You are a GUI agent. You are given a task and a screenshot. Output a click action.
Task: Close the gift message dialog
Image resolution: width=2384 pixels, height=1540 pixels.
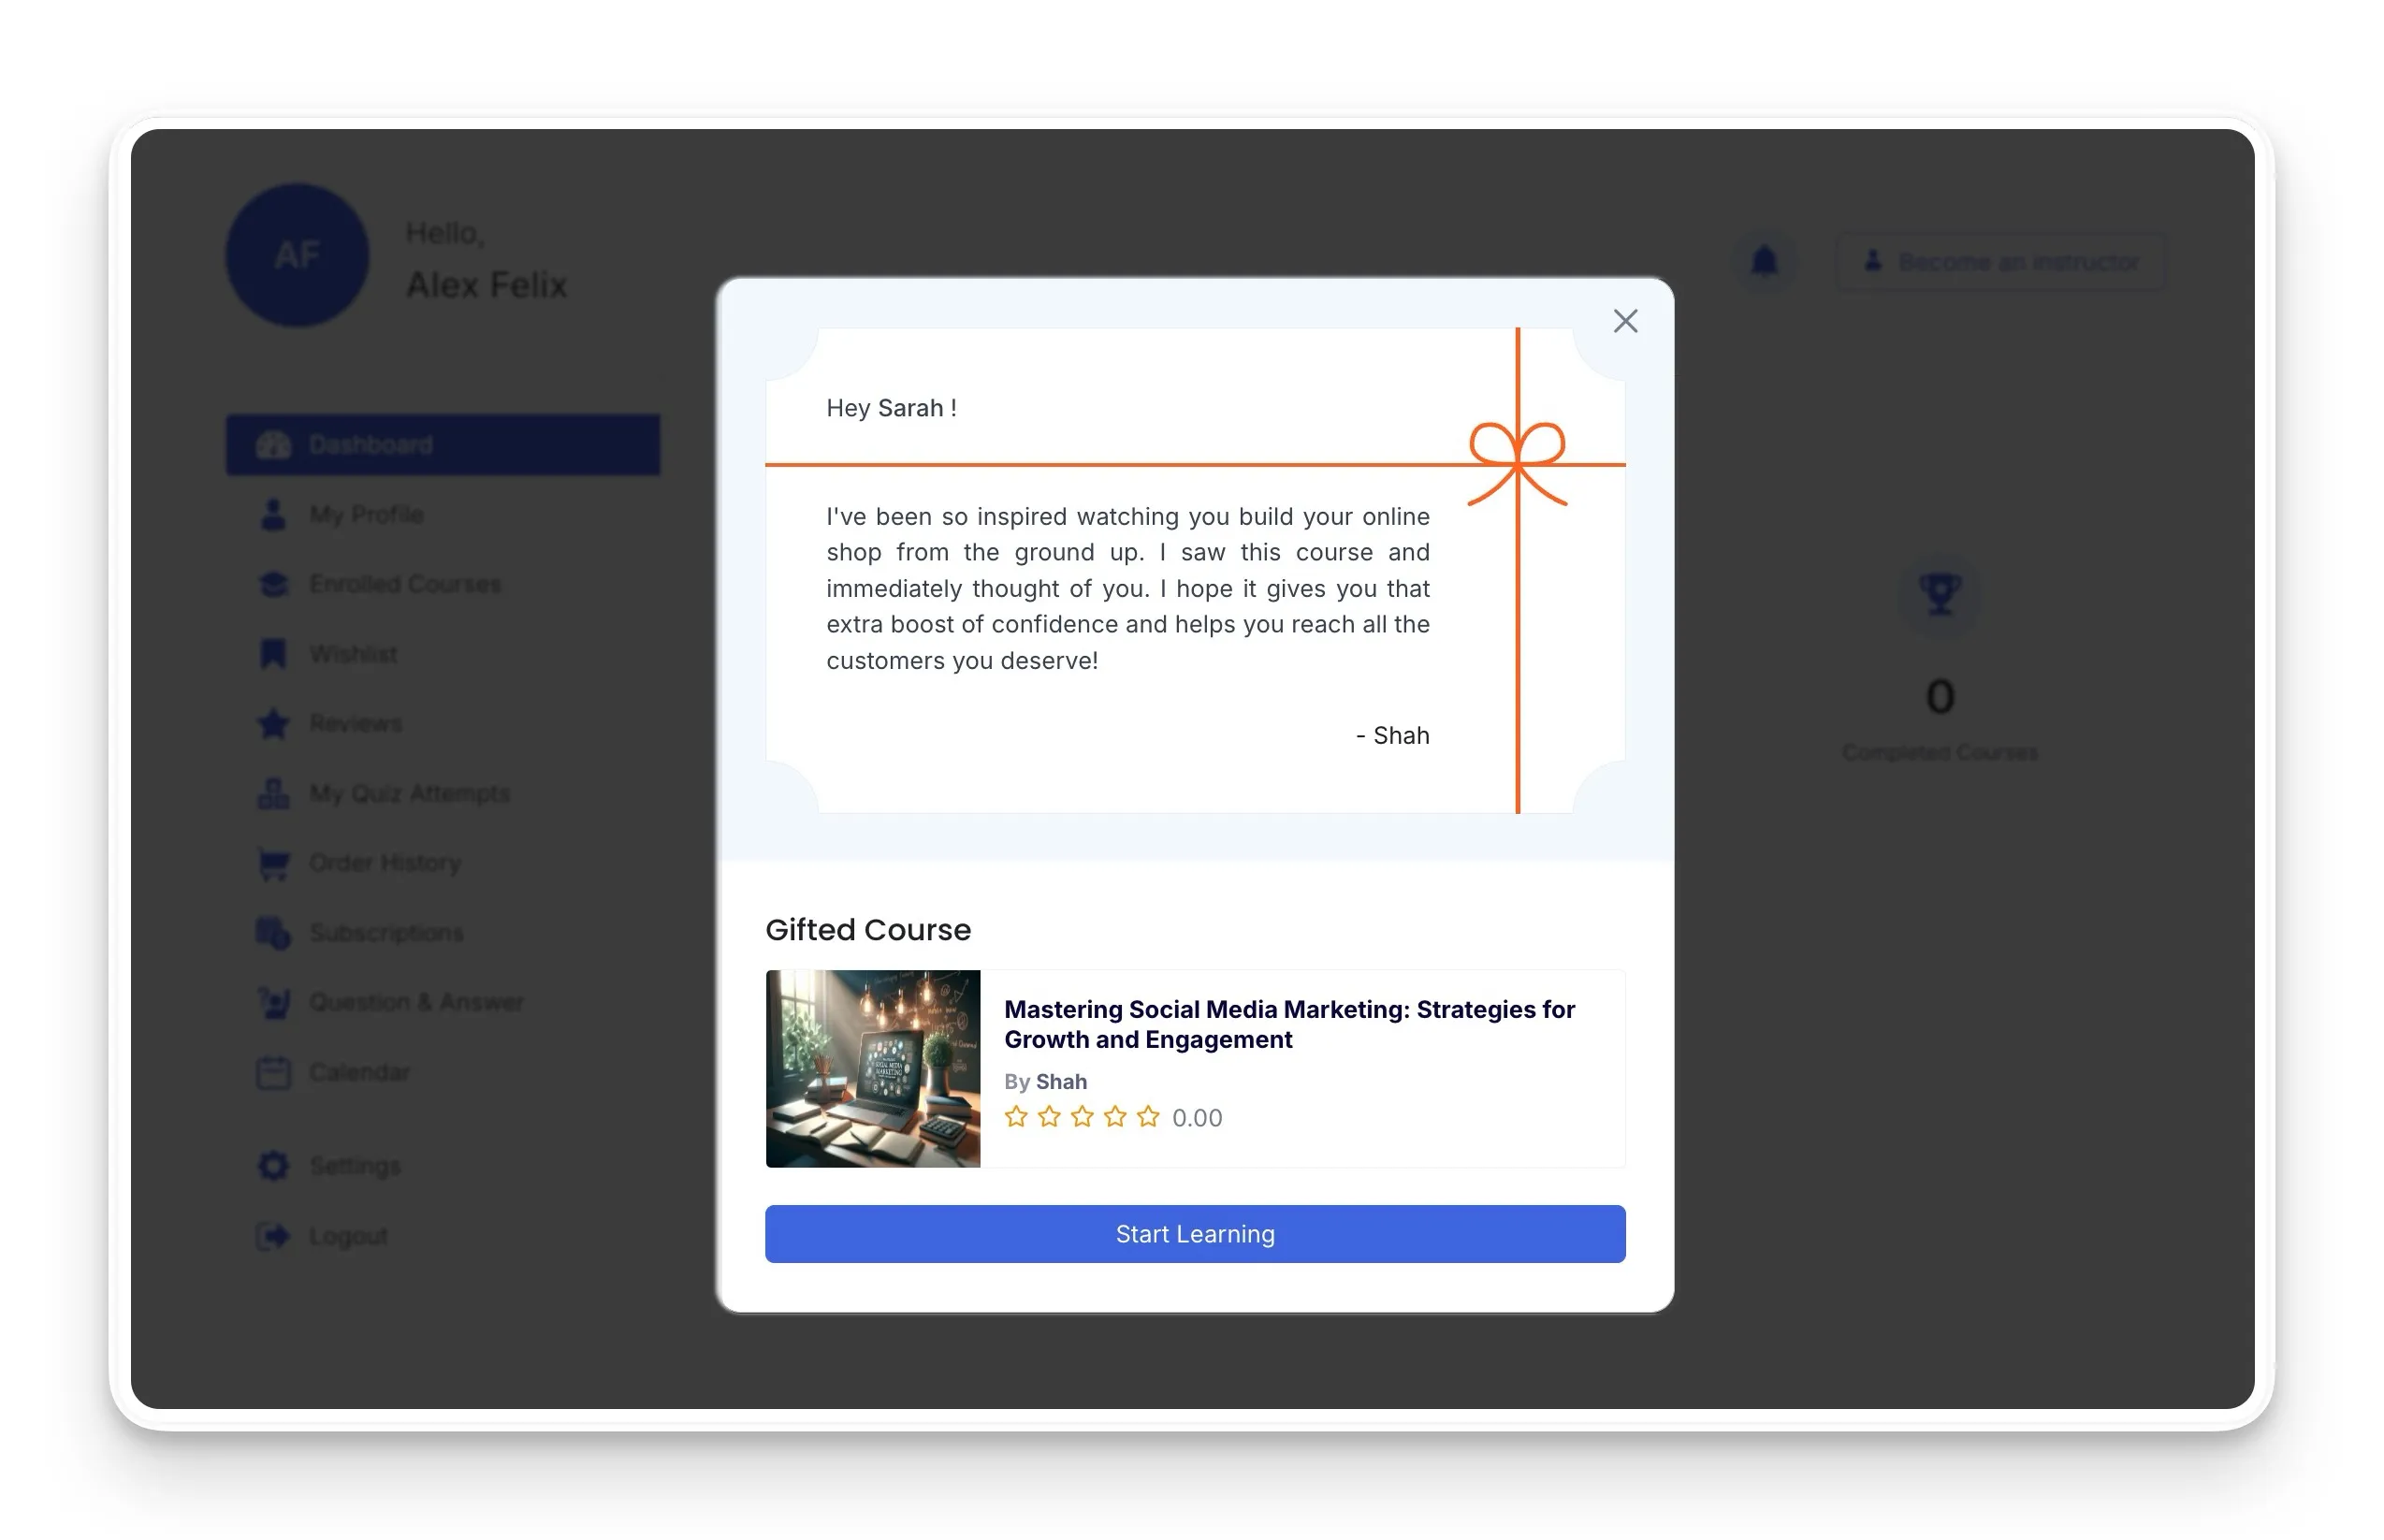tap(1625, 321)
